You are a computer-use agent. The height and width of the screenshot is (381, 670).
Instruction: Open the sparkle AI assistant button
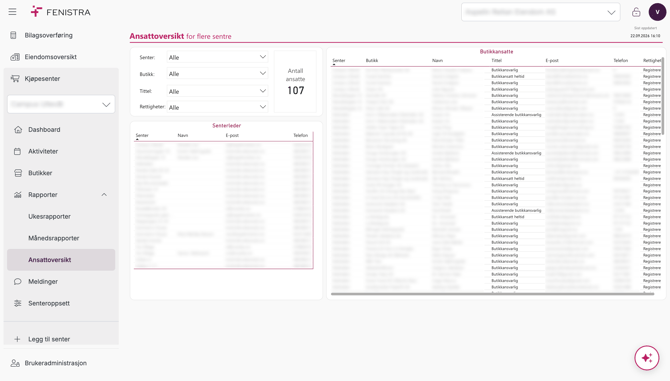[646, 358]
